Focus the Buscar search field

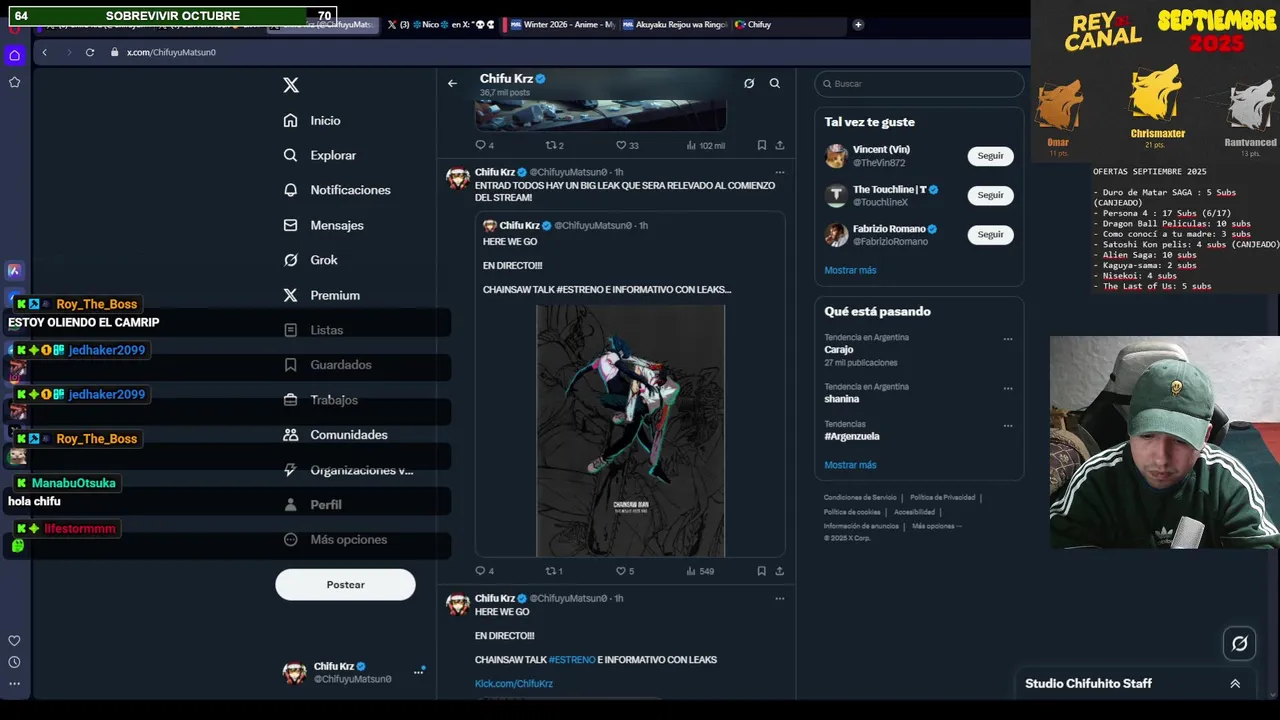click(919, 84)
